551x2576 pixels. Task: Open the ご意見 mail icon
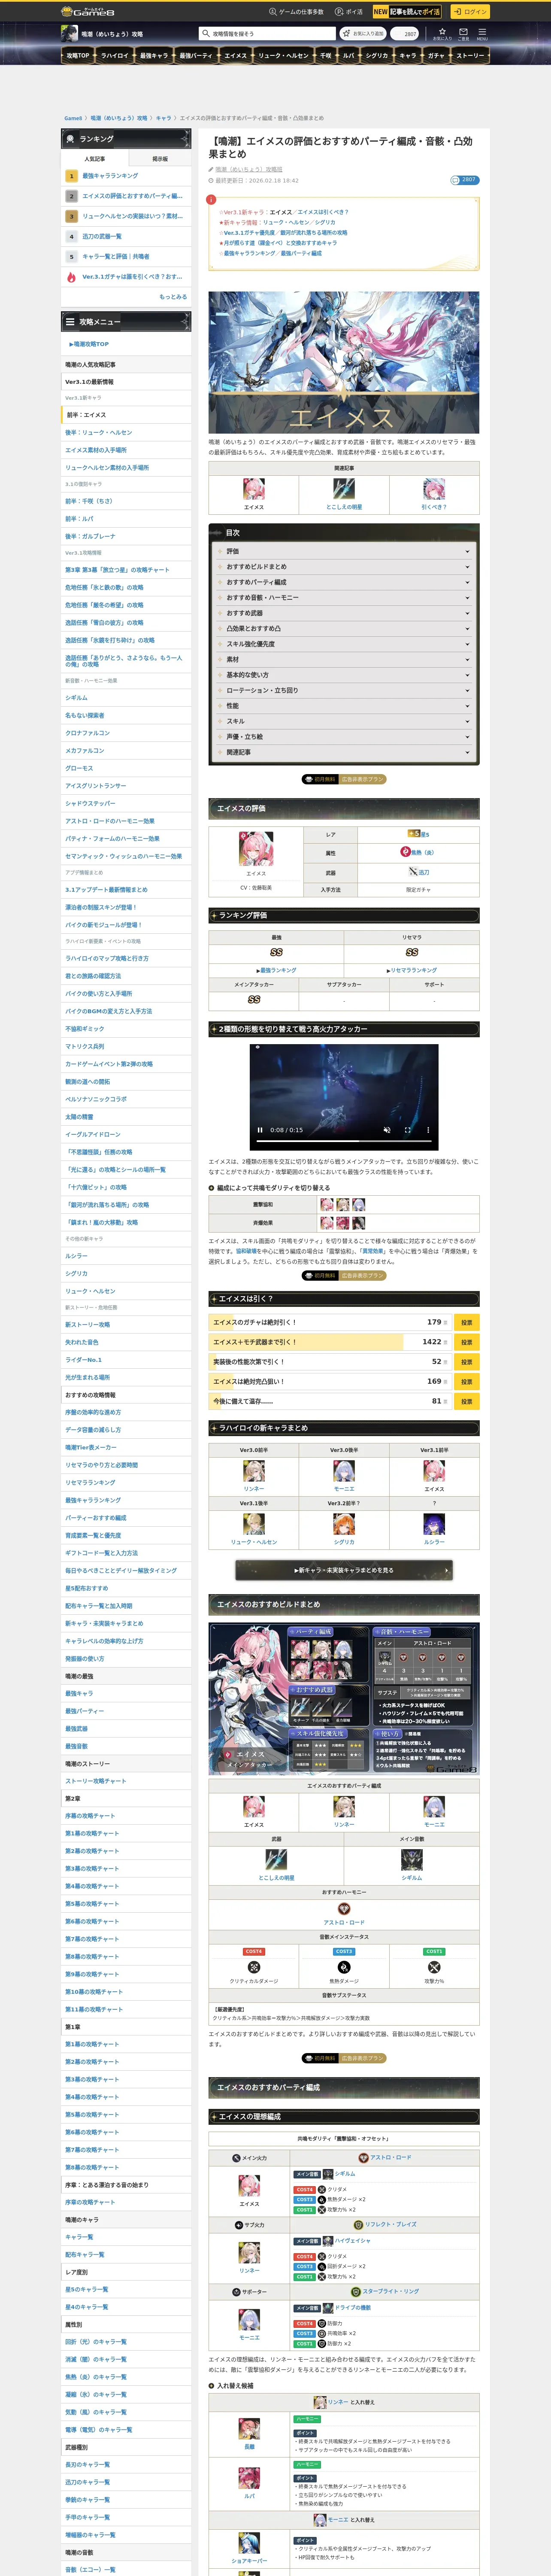463,33
